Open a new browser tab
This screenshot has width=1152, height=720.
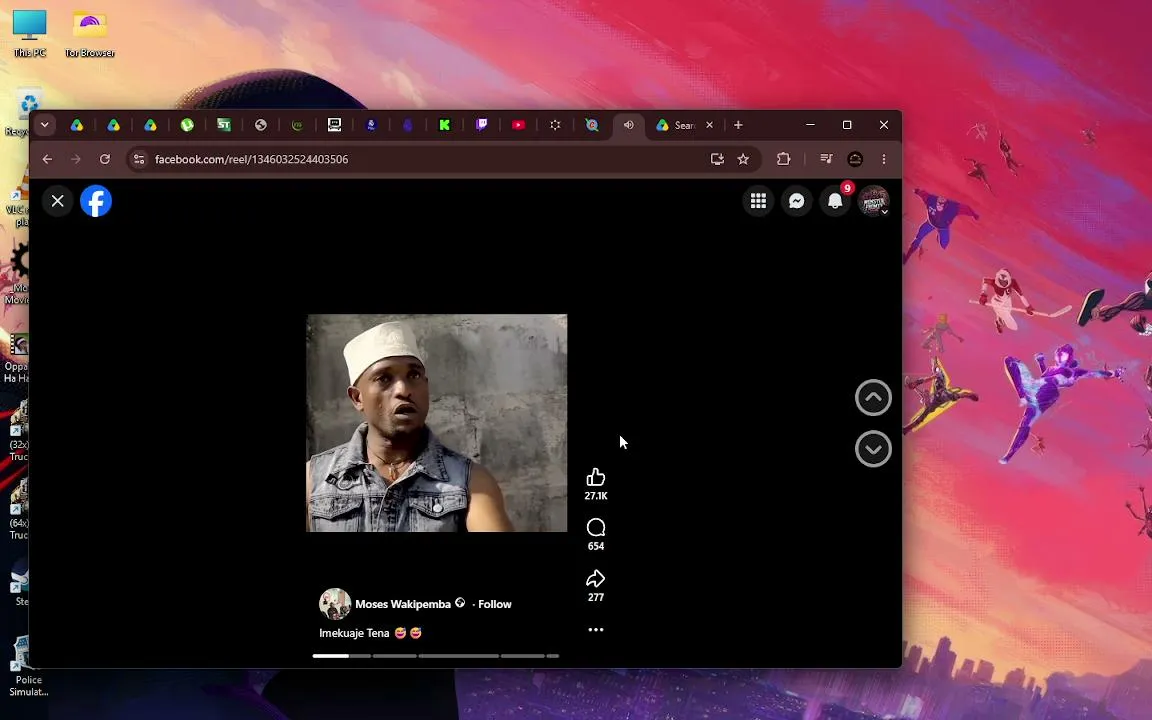[x=738, y=125]
